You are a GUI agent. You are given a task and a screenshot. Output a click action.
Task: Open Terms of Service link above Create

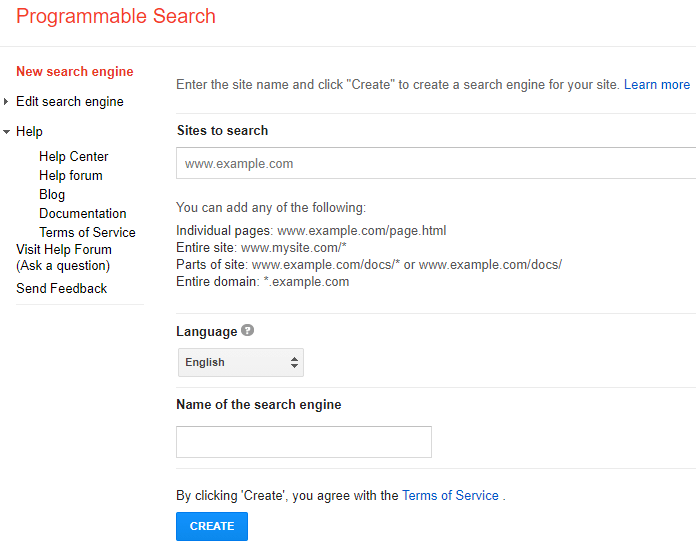pyautogui.click(x=450, y=495)
